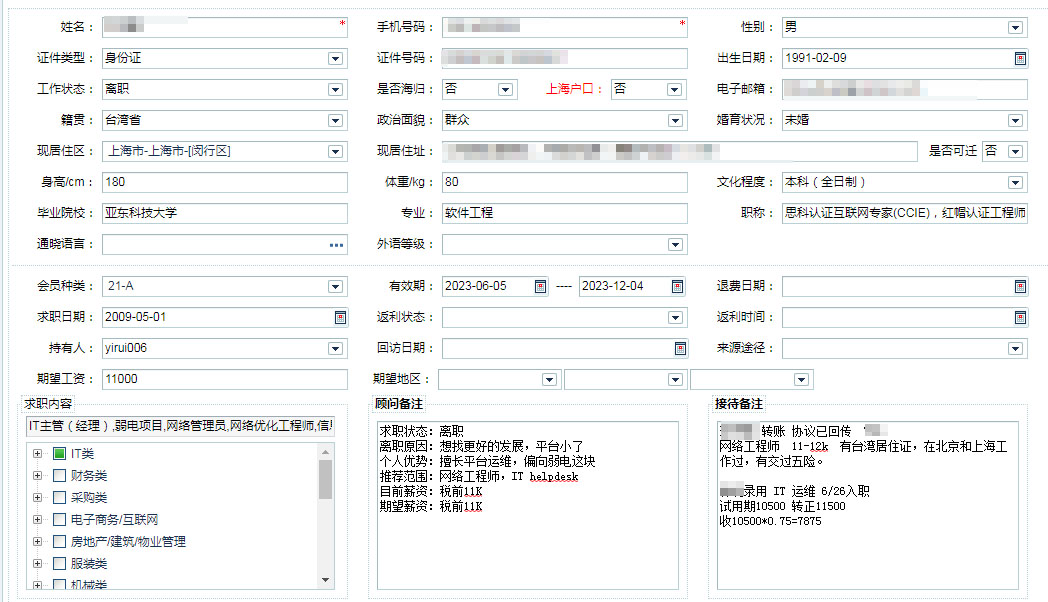Click the 证件号码 input field

tap(565, 58)
